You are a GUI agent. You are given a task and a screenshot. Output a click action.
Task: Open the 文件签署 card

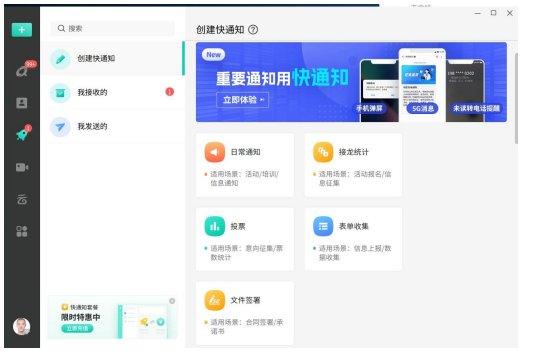point(245,313)
